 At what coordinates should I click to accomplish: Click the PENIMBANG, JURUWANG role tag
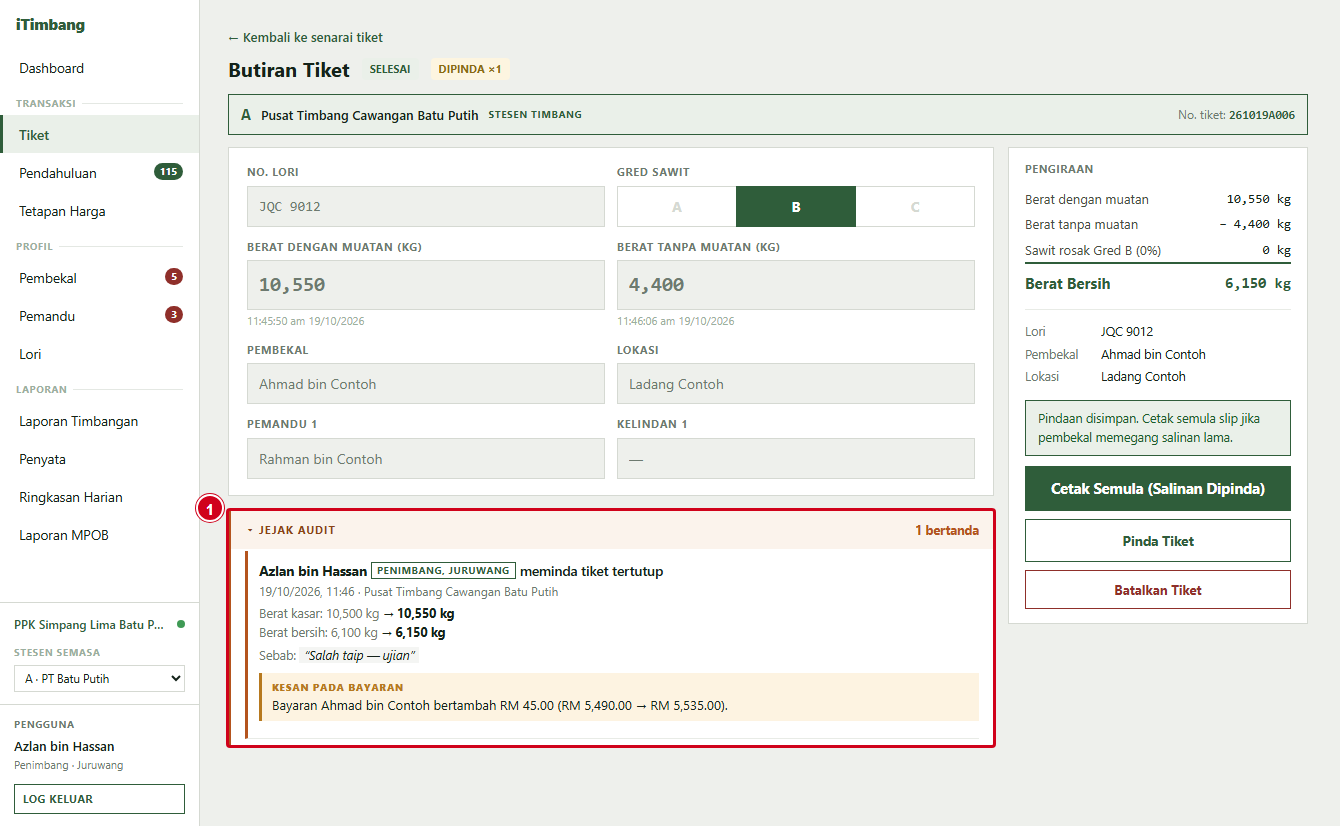443,571
